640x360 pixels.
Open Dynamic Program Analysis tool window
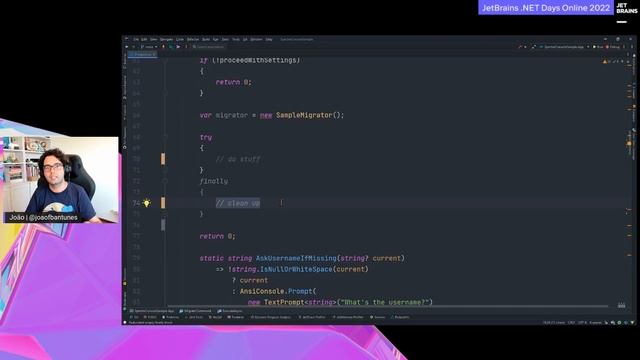pos(270,317)
